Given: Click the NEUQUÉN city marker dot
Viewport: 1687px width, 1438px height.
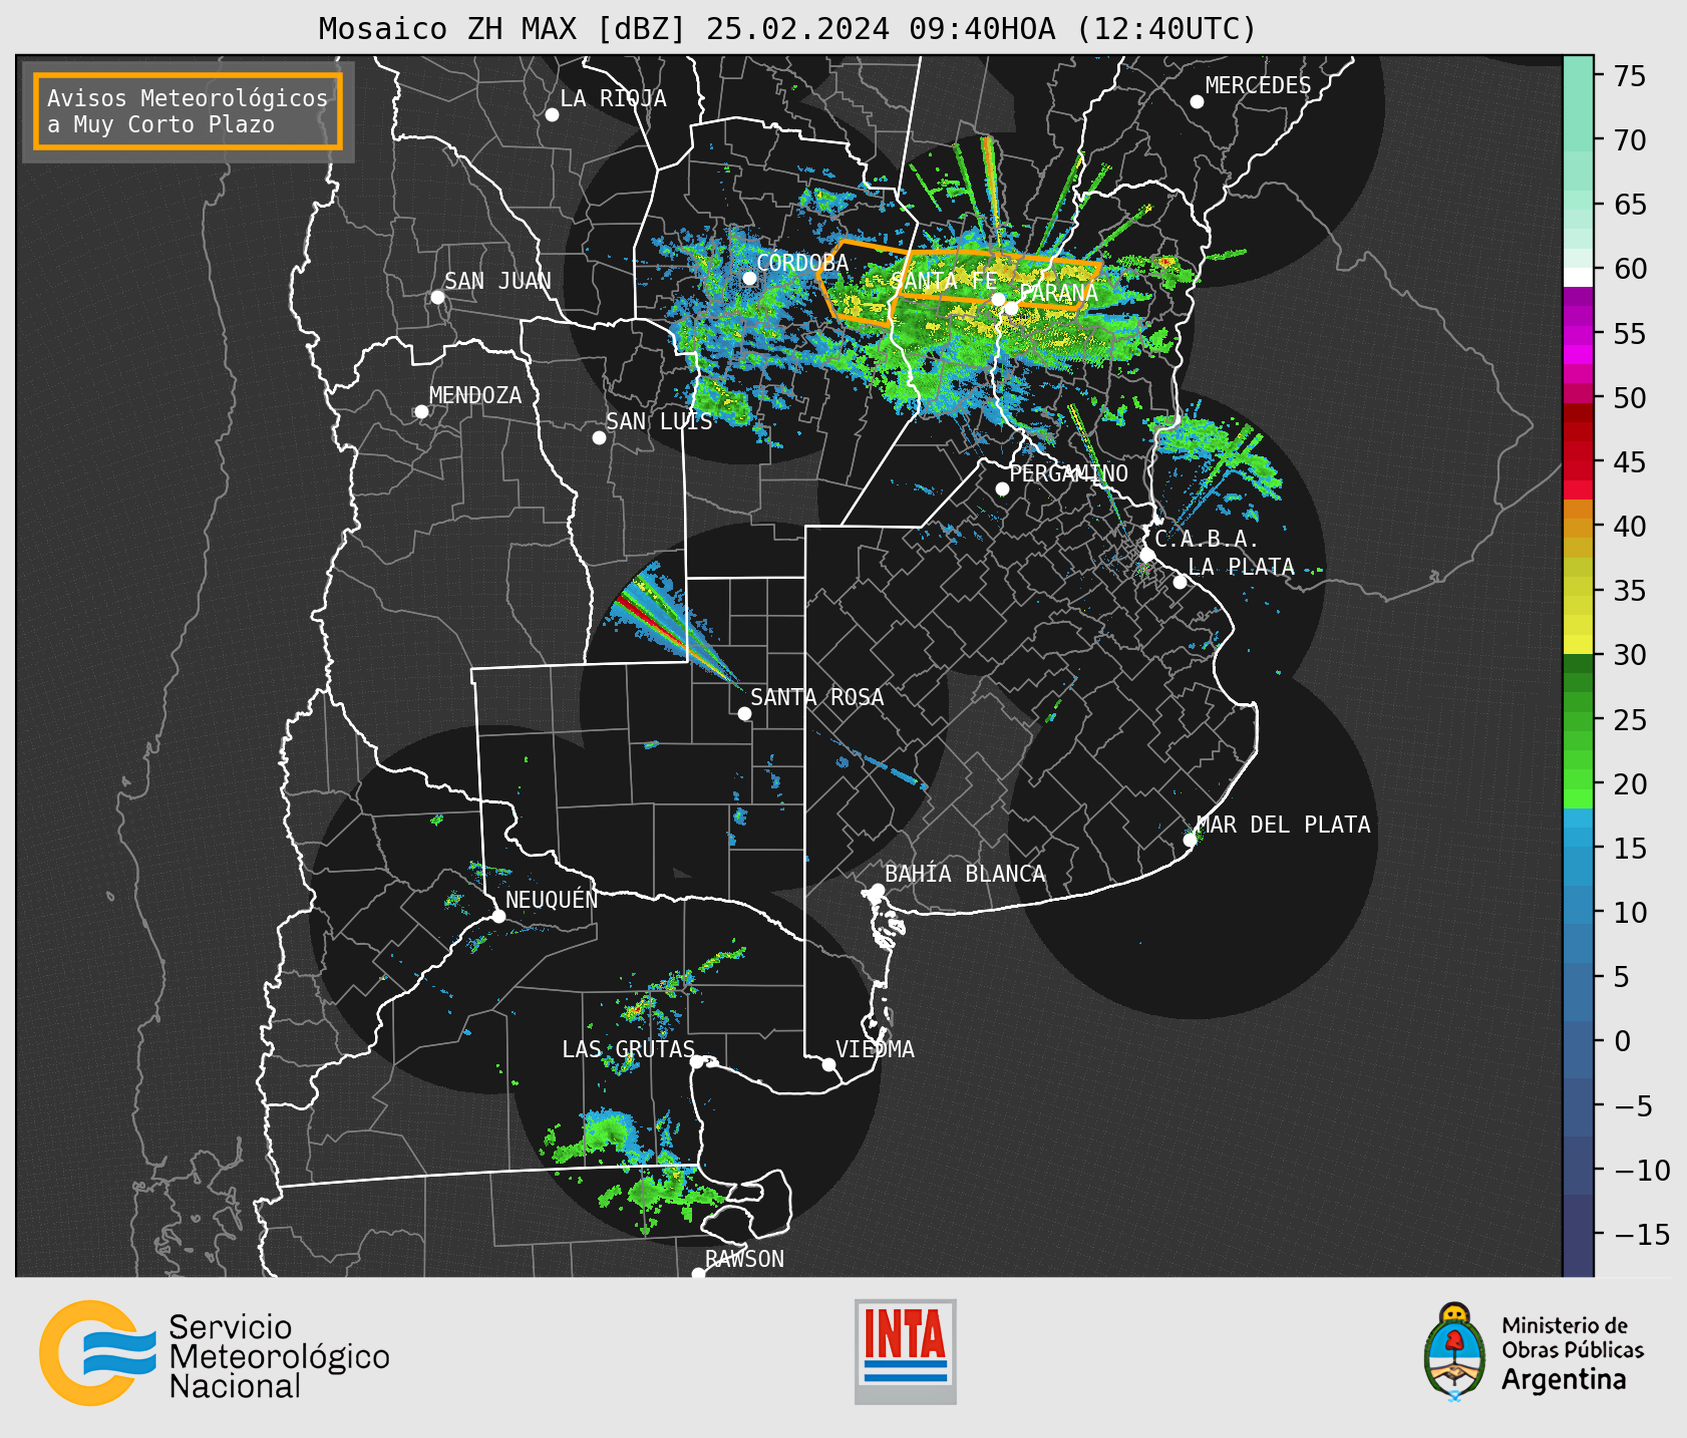Looking at the screenshot, I should point(498,916).
